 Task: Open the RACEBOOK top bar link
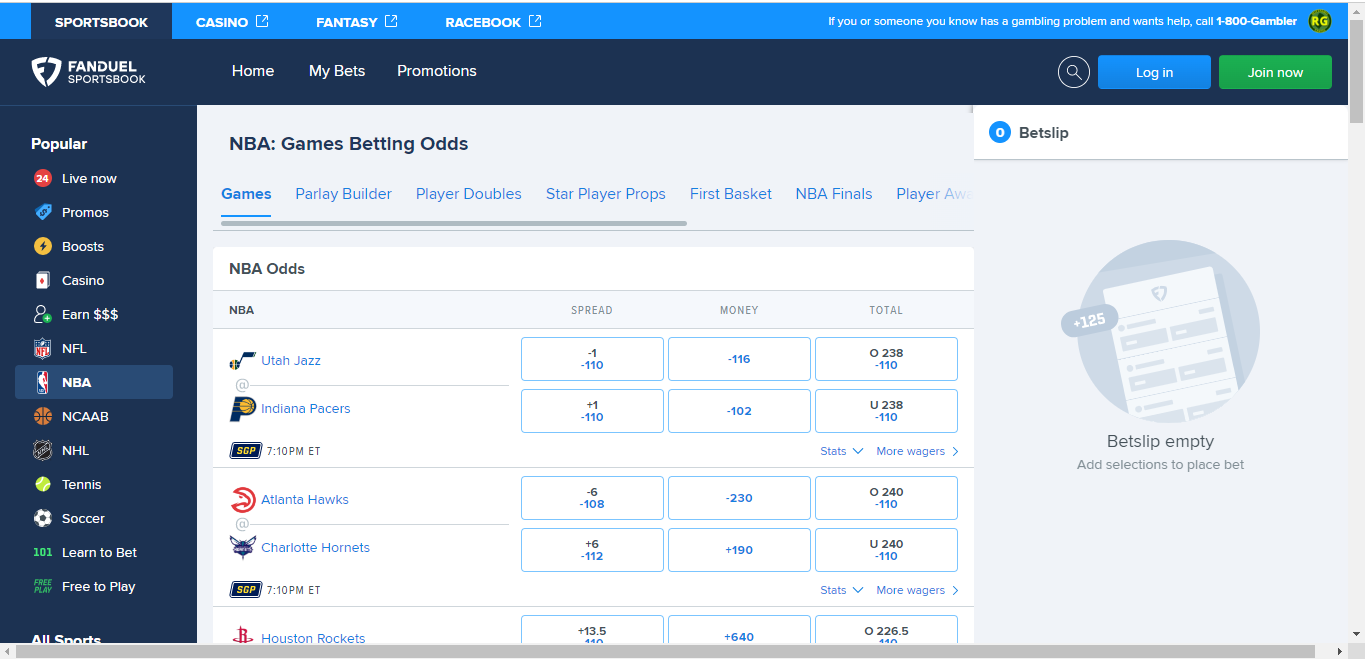(493, 21)
